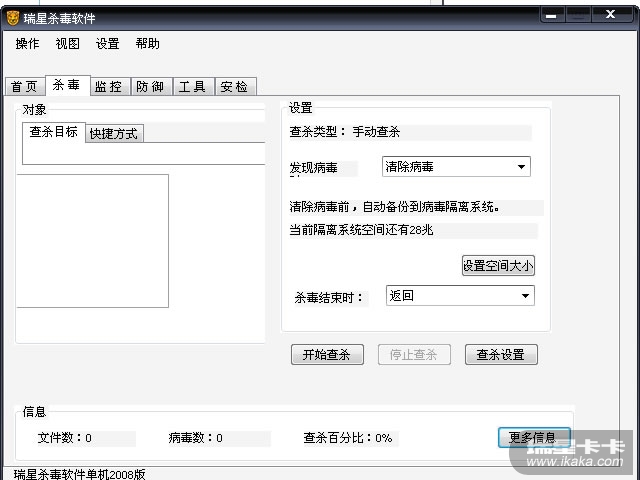640x480 pixels.
Task: Switch to the 监控 tab
Action: [110, 87]
